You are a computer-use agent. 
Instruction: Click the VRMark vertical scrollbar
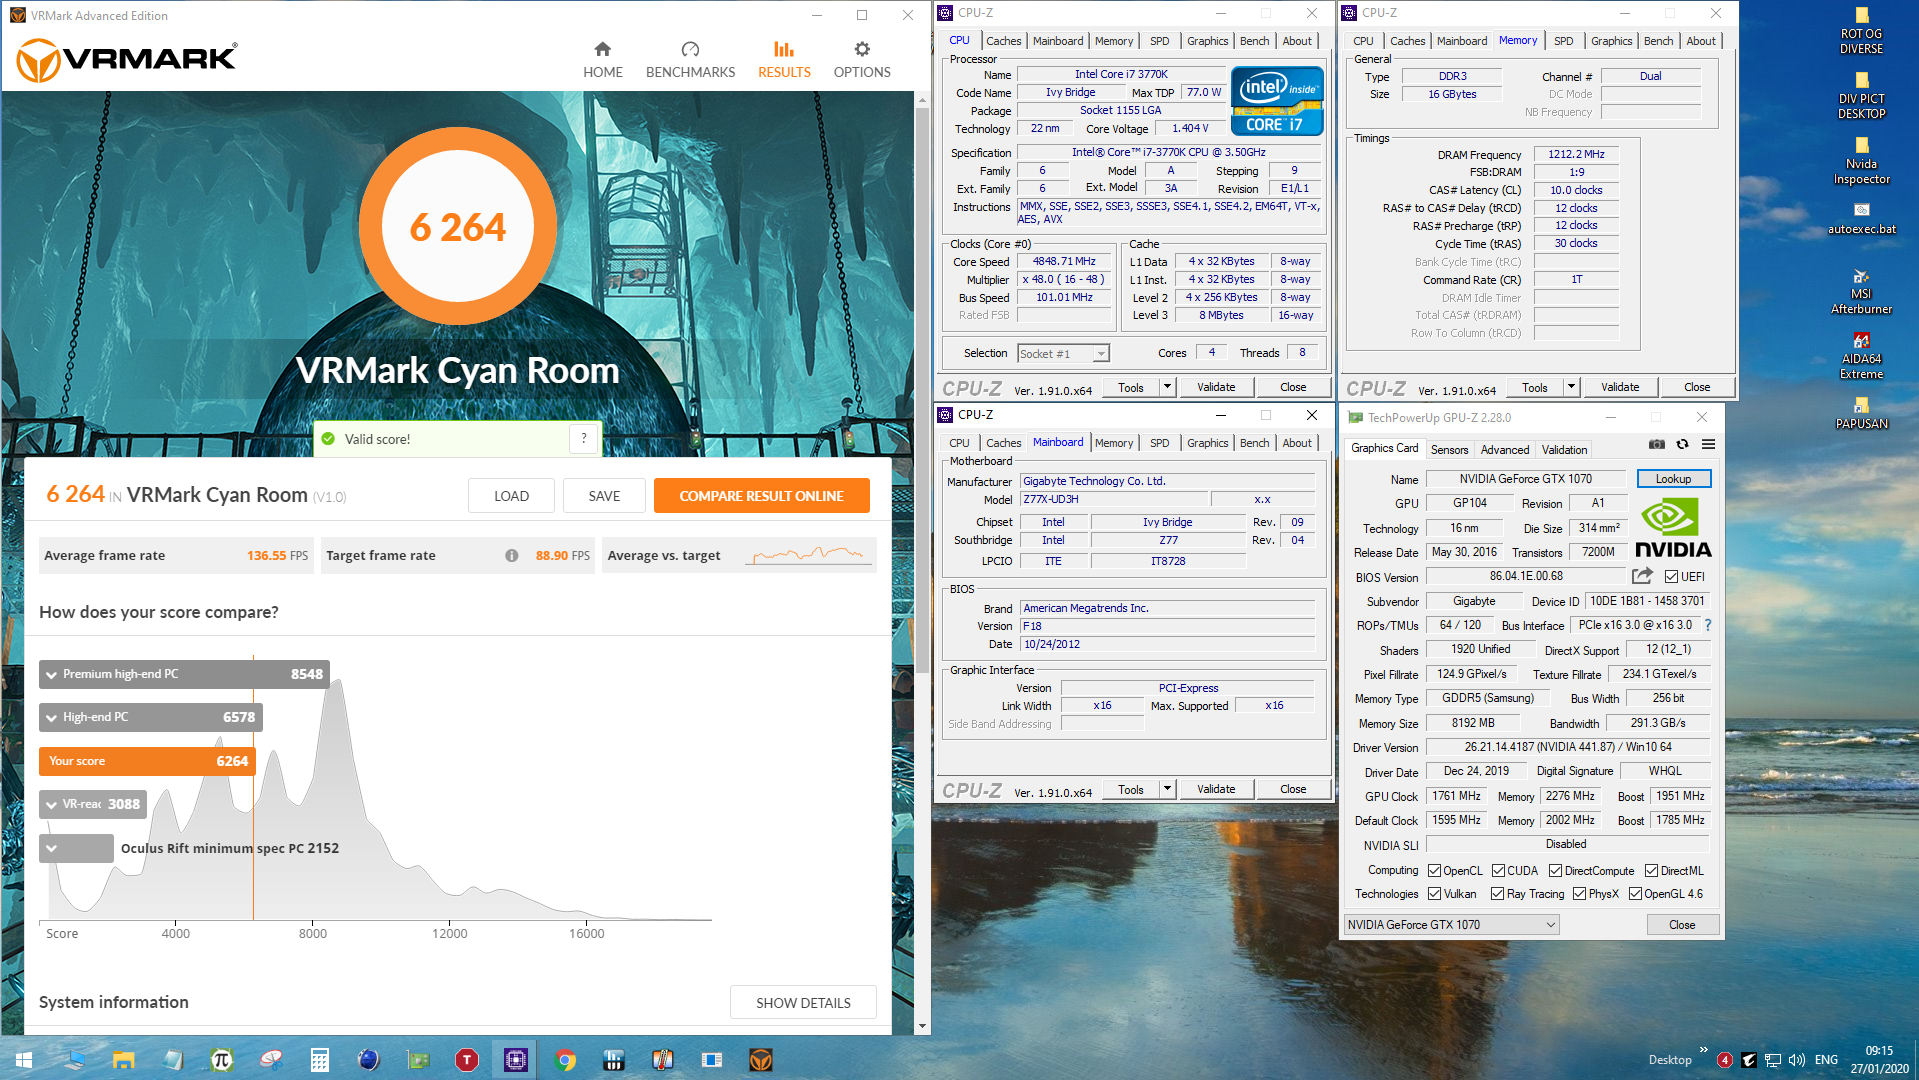click(x=922, y=390)
